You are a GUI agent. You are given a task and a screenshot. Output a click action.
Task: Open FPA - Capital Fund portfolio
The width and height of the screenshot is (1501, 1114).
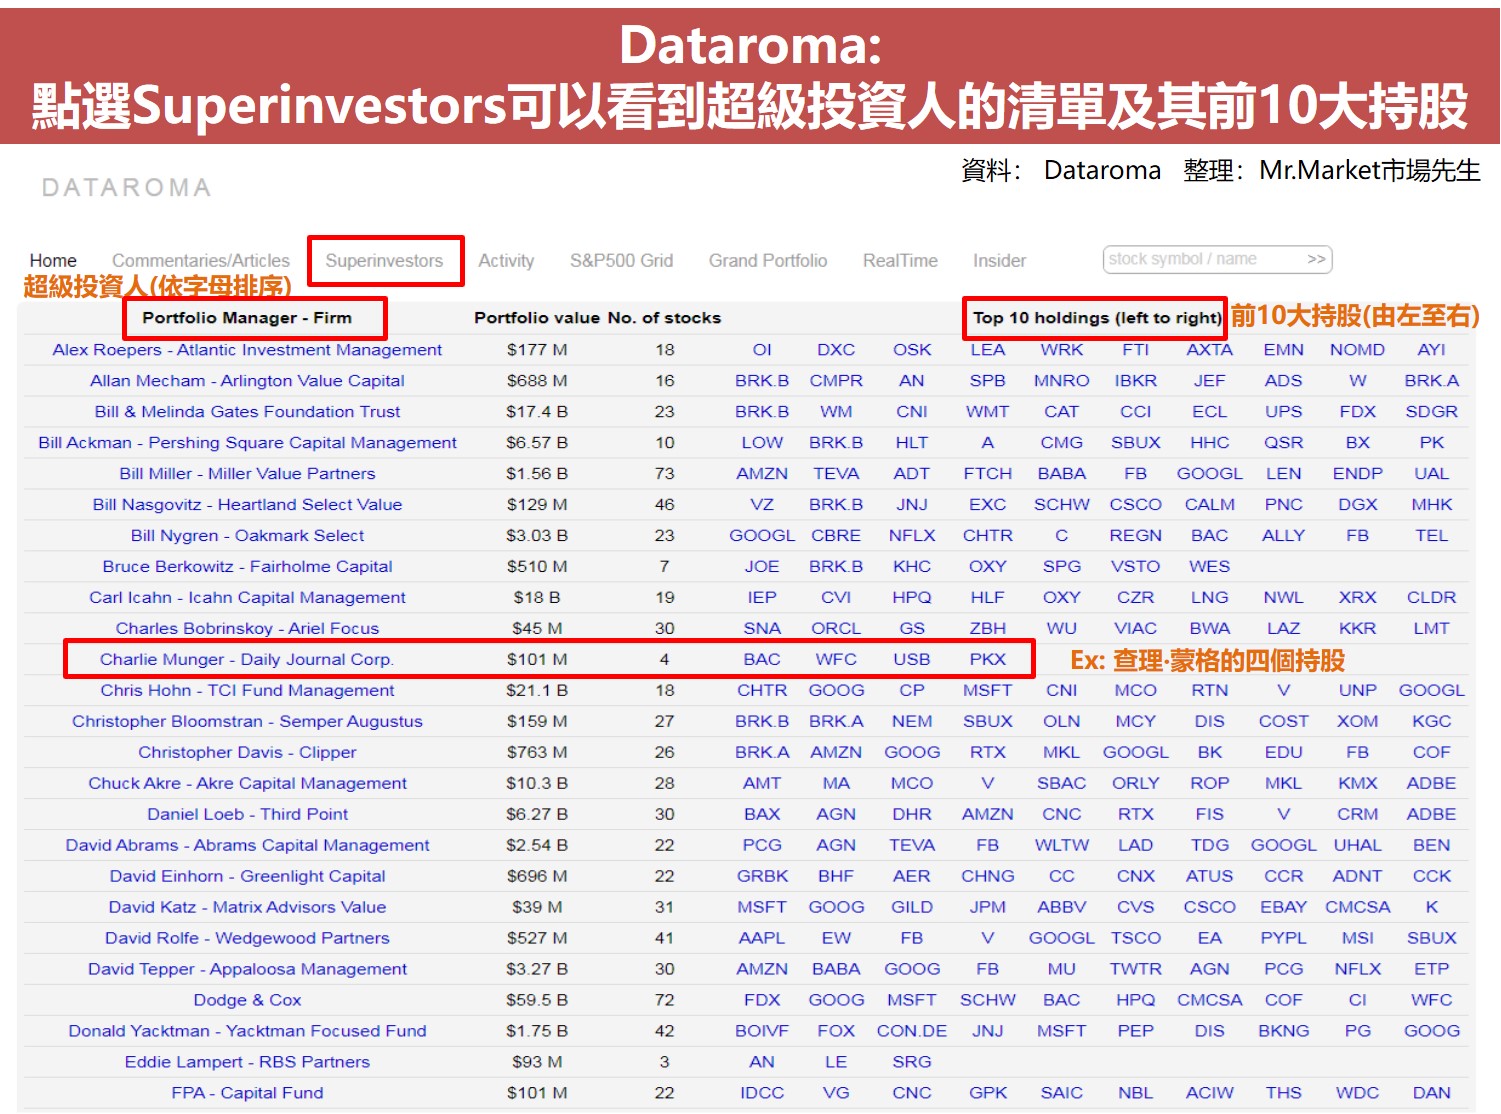(x=247, y=1093)
